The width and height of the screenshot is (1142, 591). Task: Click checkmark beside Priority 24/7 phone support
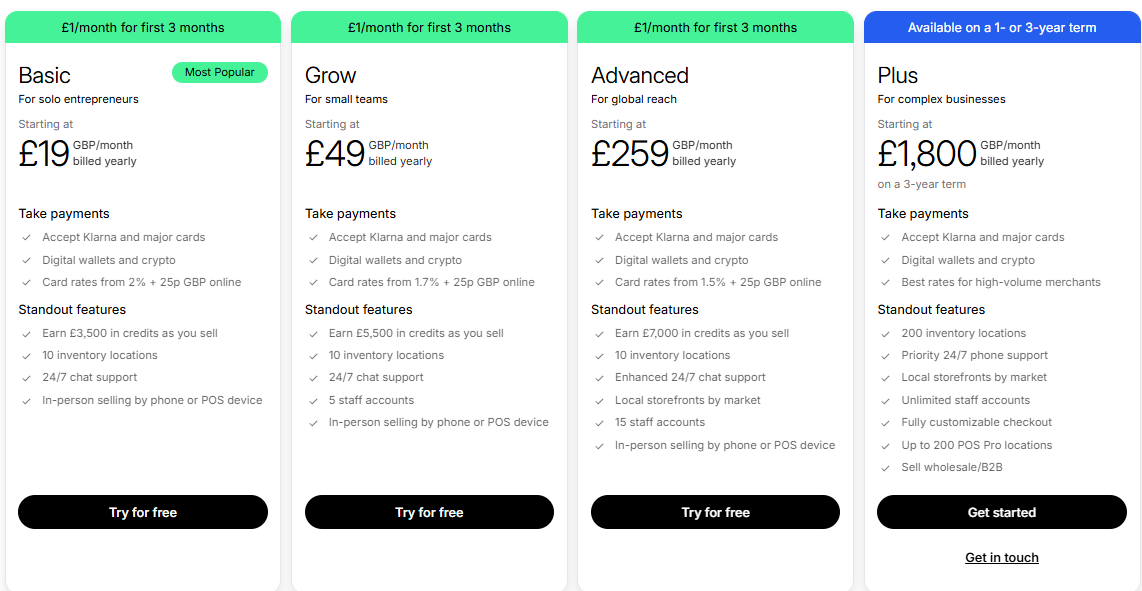click(885, 356)
